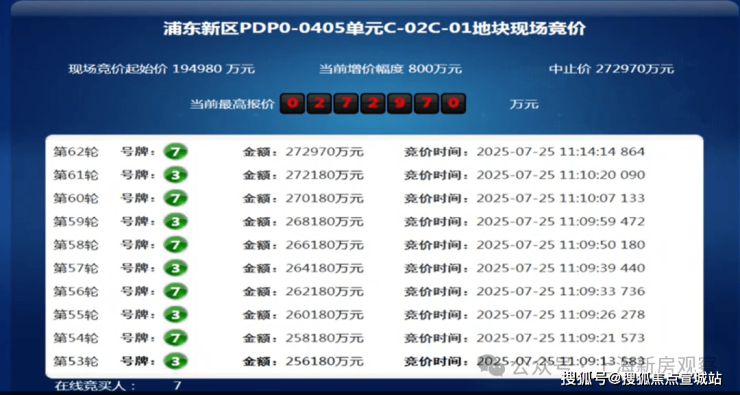This screenshot has width=740, height=395.
Task: Select the green badge in round 60
Action: pyautogui.click(x=176, y=198)
